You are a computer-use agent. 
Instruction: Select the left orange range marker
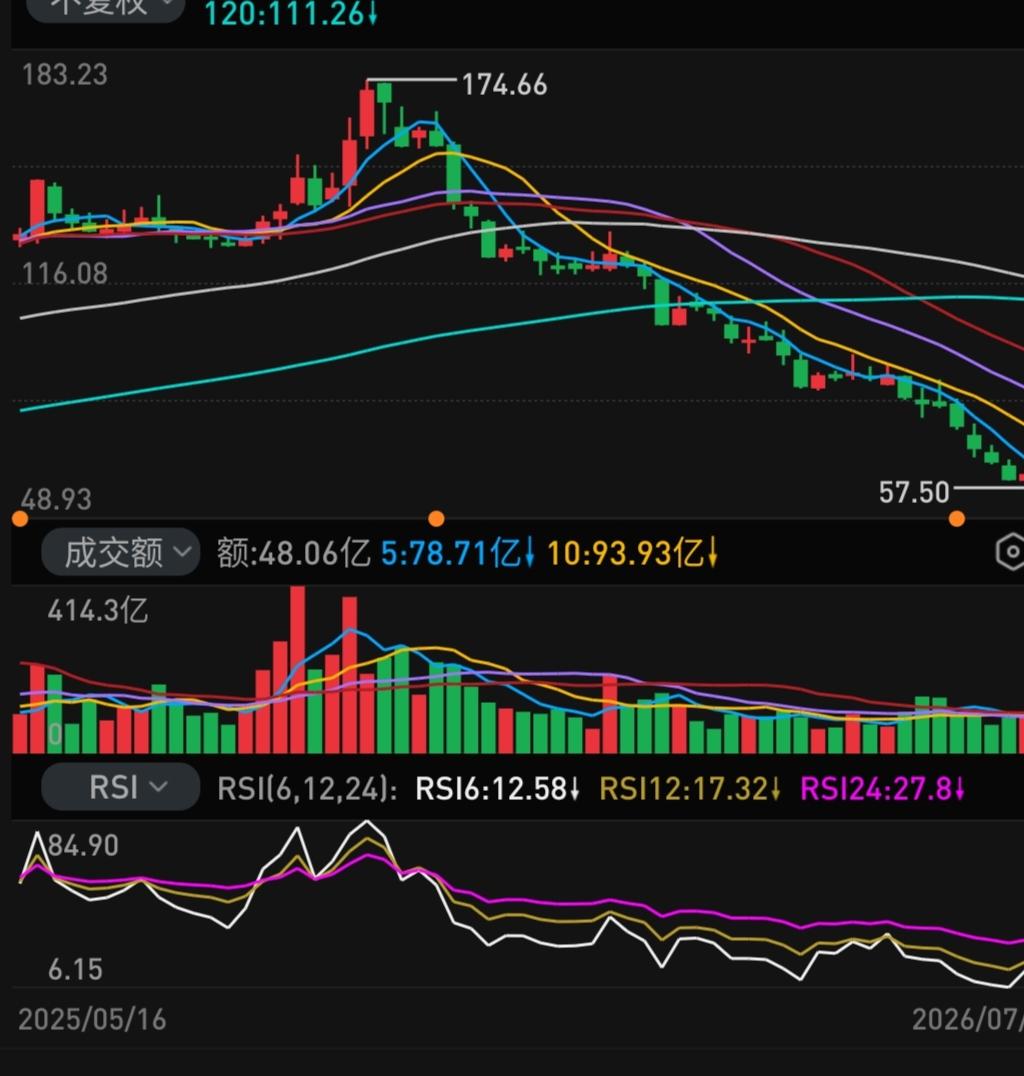20,519
